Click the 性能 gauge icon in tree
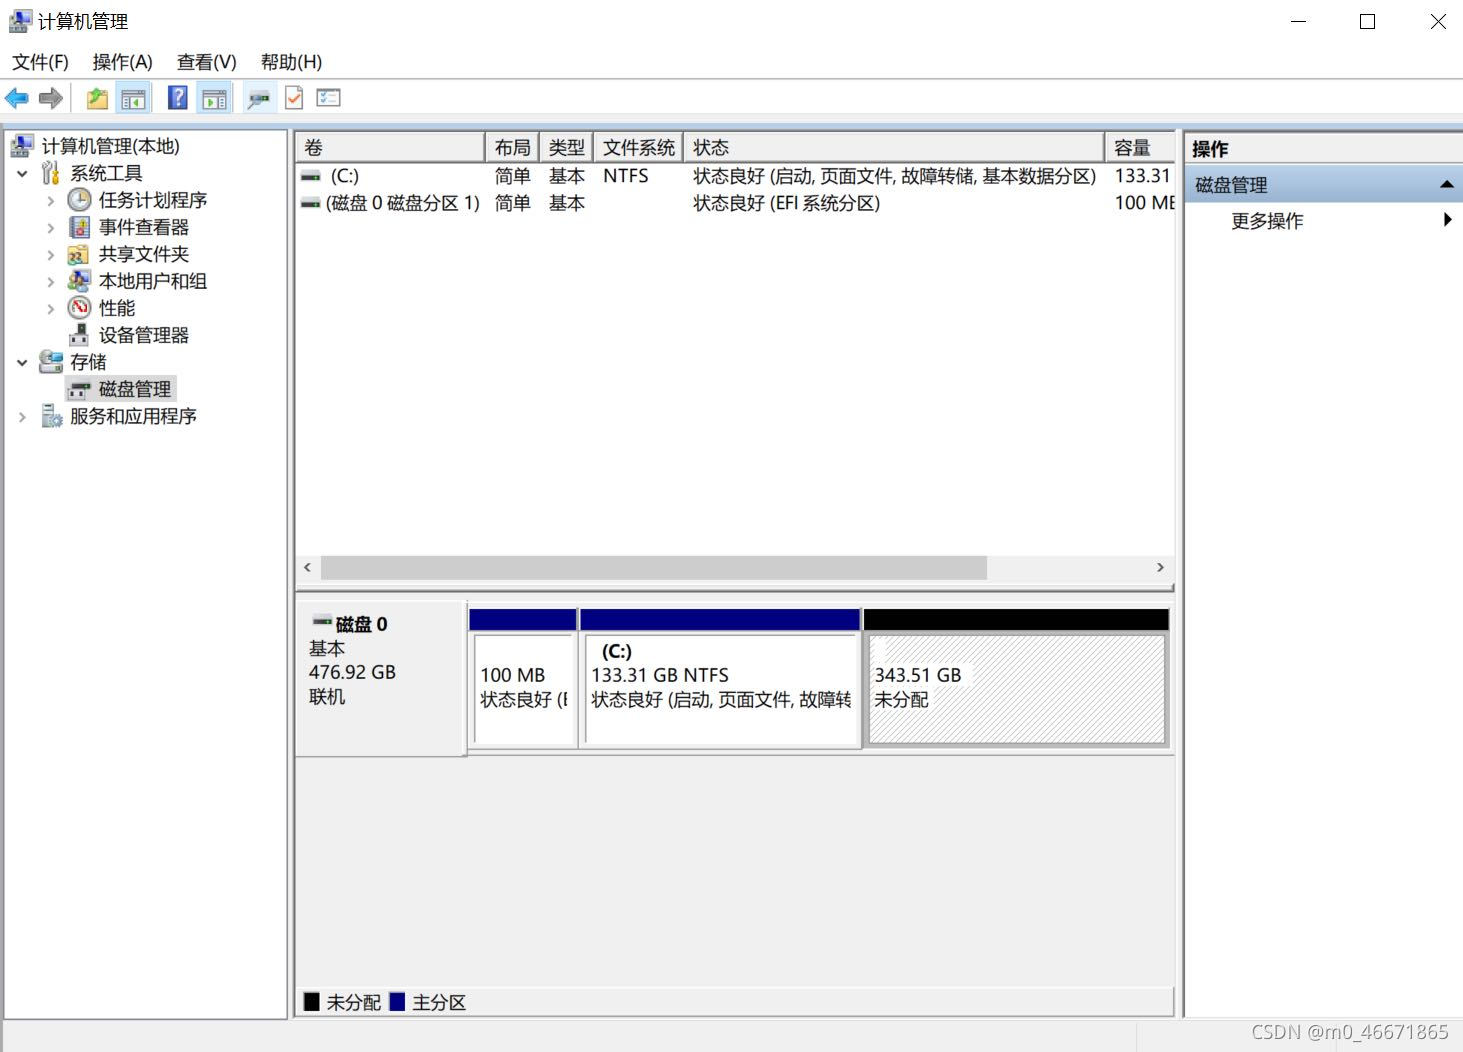 click(x=79, y=308)
